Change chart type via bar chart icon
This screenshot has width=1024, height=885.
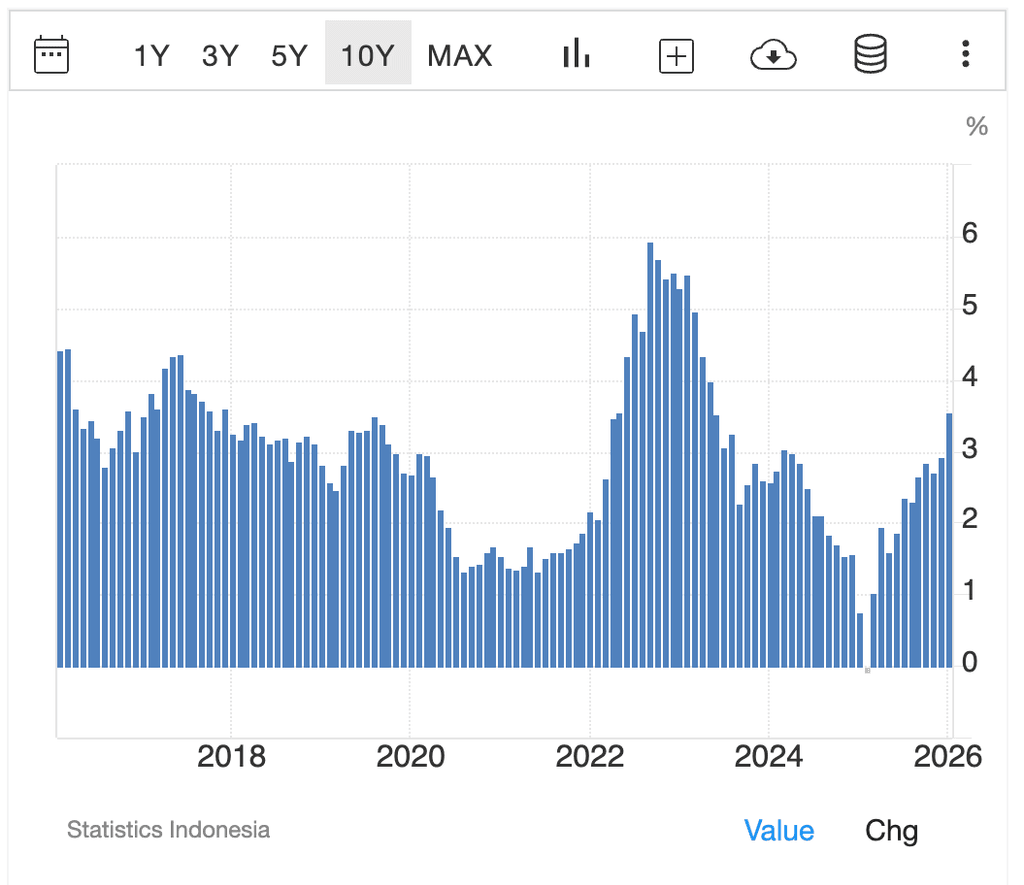tap(576, 54)
